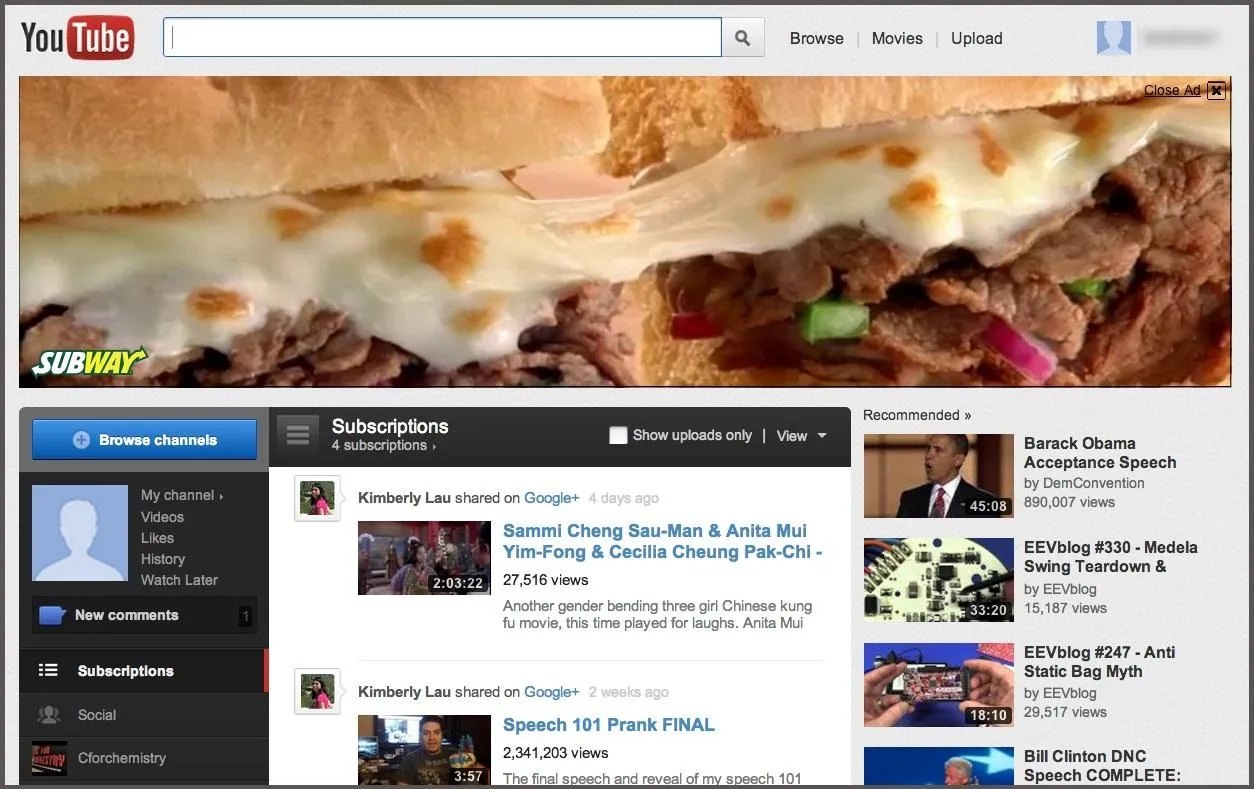This screenshot has height=789, width=1254.
Task: Click the Subscriptions list icon in sidebar
Action: tap(48, 671)
